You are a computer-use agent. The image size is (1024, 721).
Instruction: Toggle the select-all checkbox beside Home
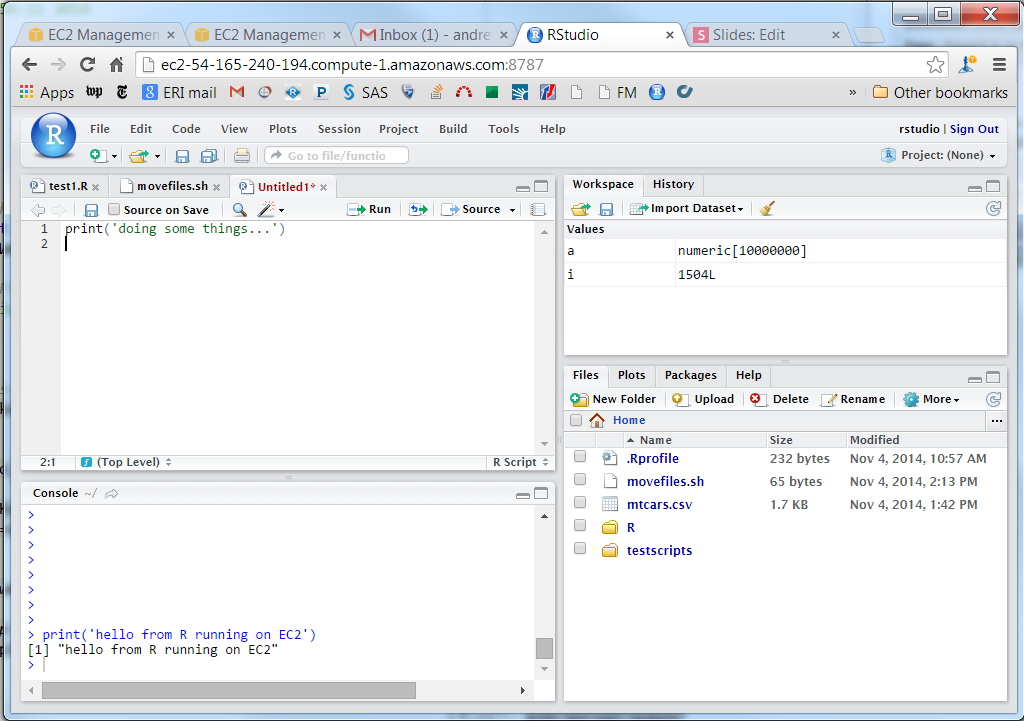(x=576, y=420)
